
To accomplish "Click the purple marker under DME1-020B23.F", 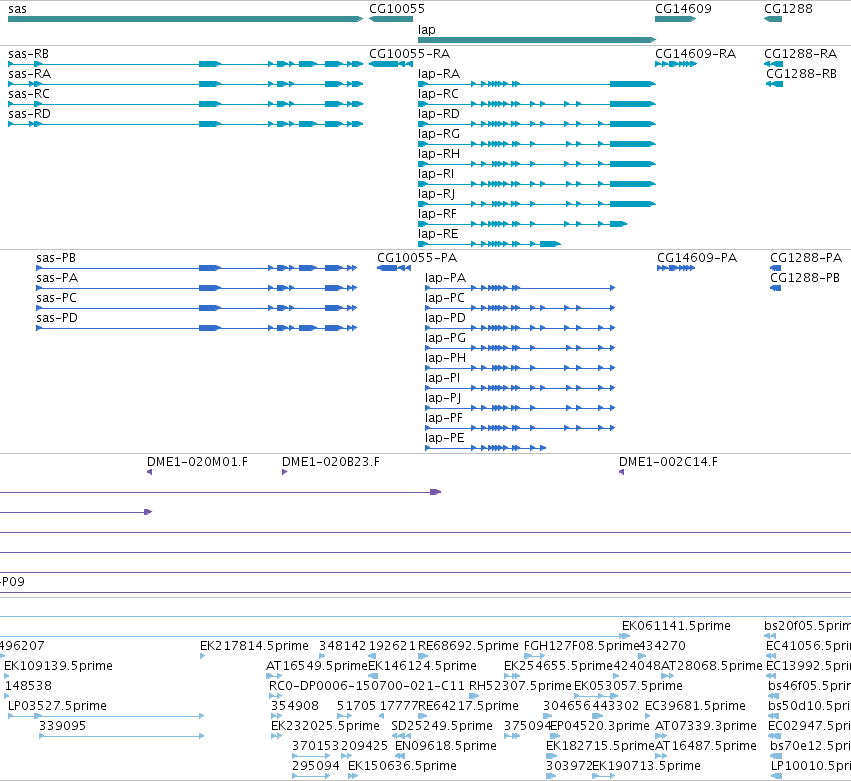I will pyautogui.click(x=284, y=472).
